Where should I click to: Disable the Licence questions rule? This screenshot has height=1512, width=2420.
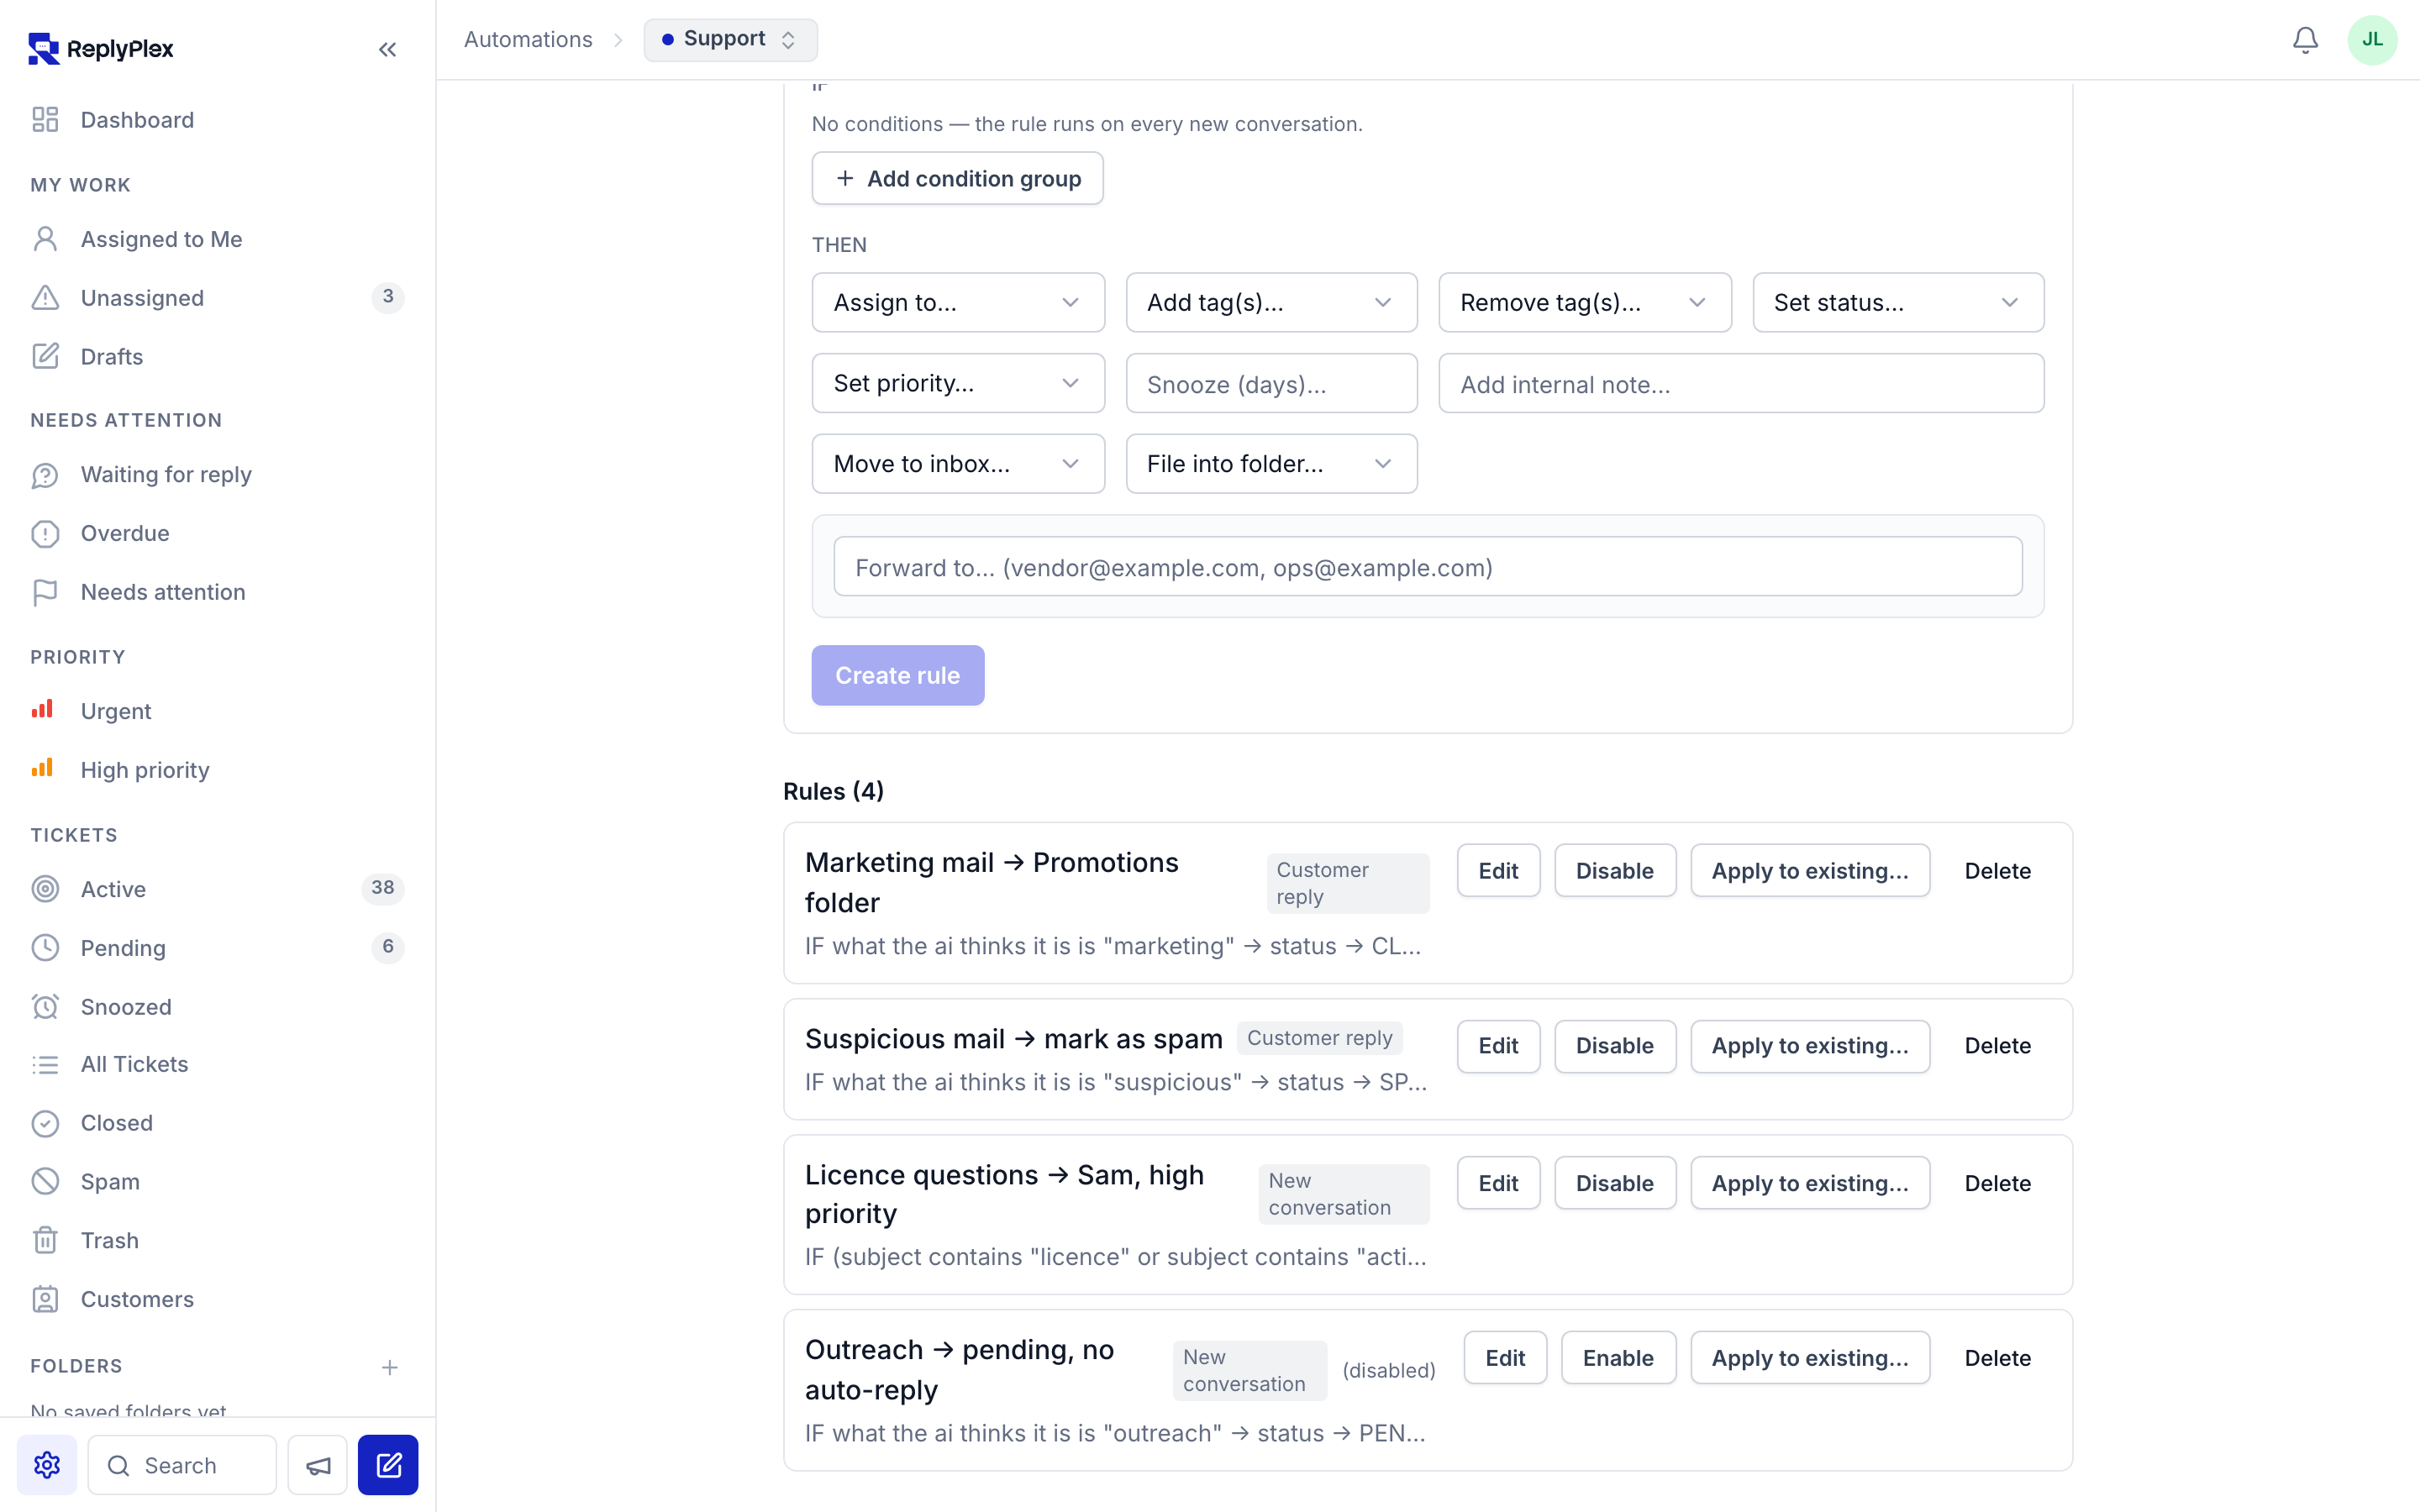(x=1615, y=1183)
